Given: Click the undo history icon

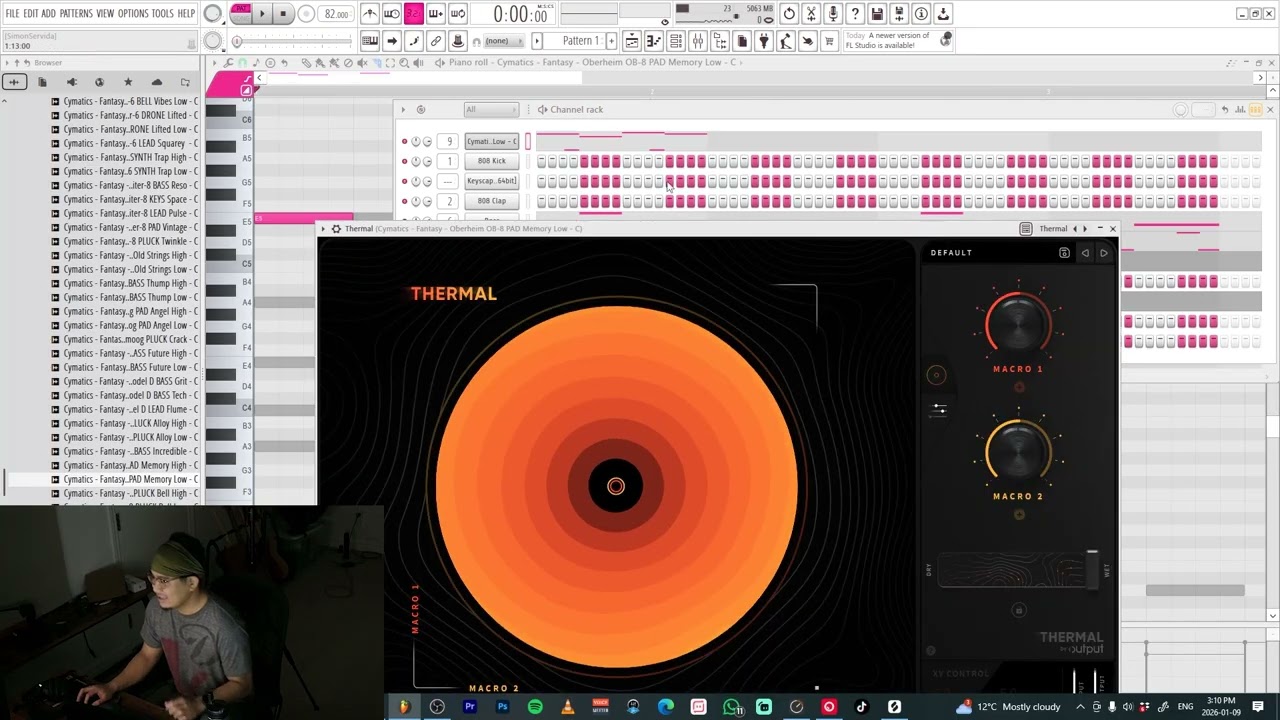Looking at the screenshot, I should pos(789,14).
